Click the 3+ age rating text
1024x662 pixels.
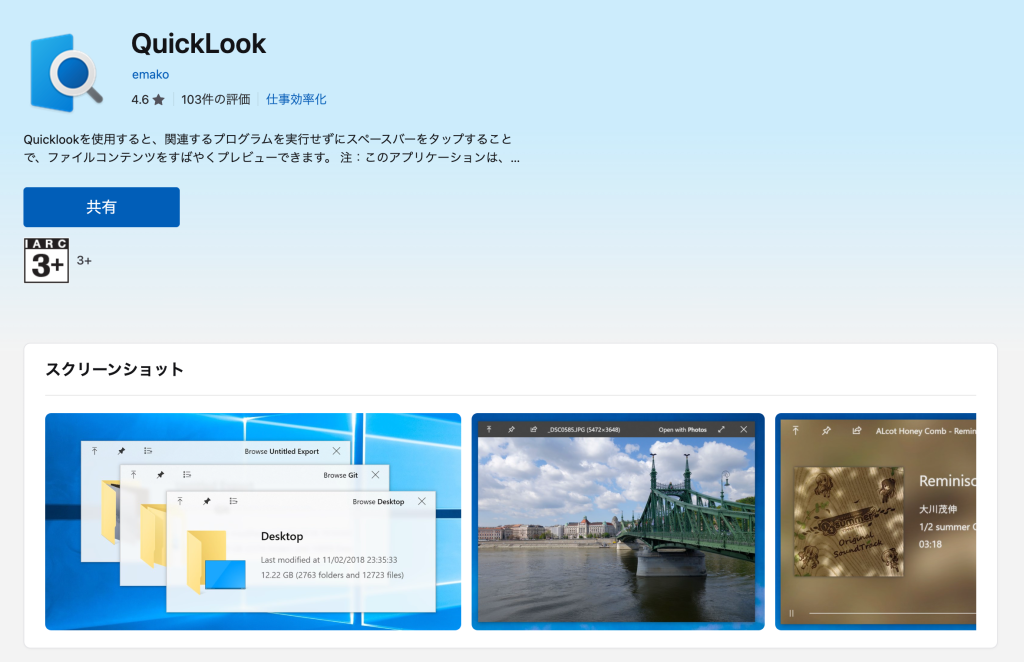pyautogui.click(x=84, y=260)
